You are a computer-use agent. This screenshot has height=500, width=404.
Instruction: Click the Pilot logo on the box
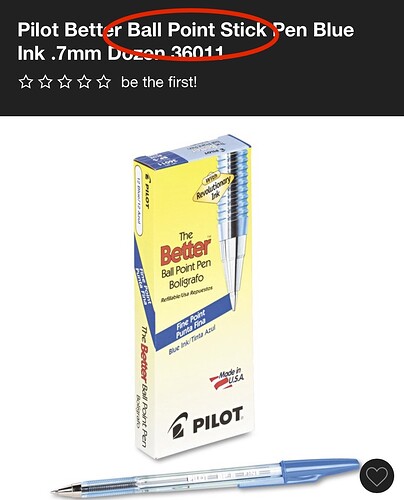(x=206, y=424)
